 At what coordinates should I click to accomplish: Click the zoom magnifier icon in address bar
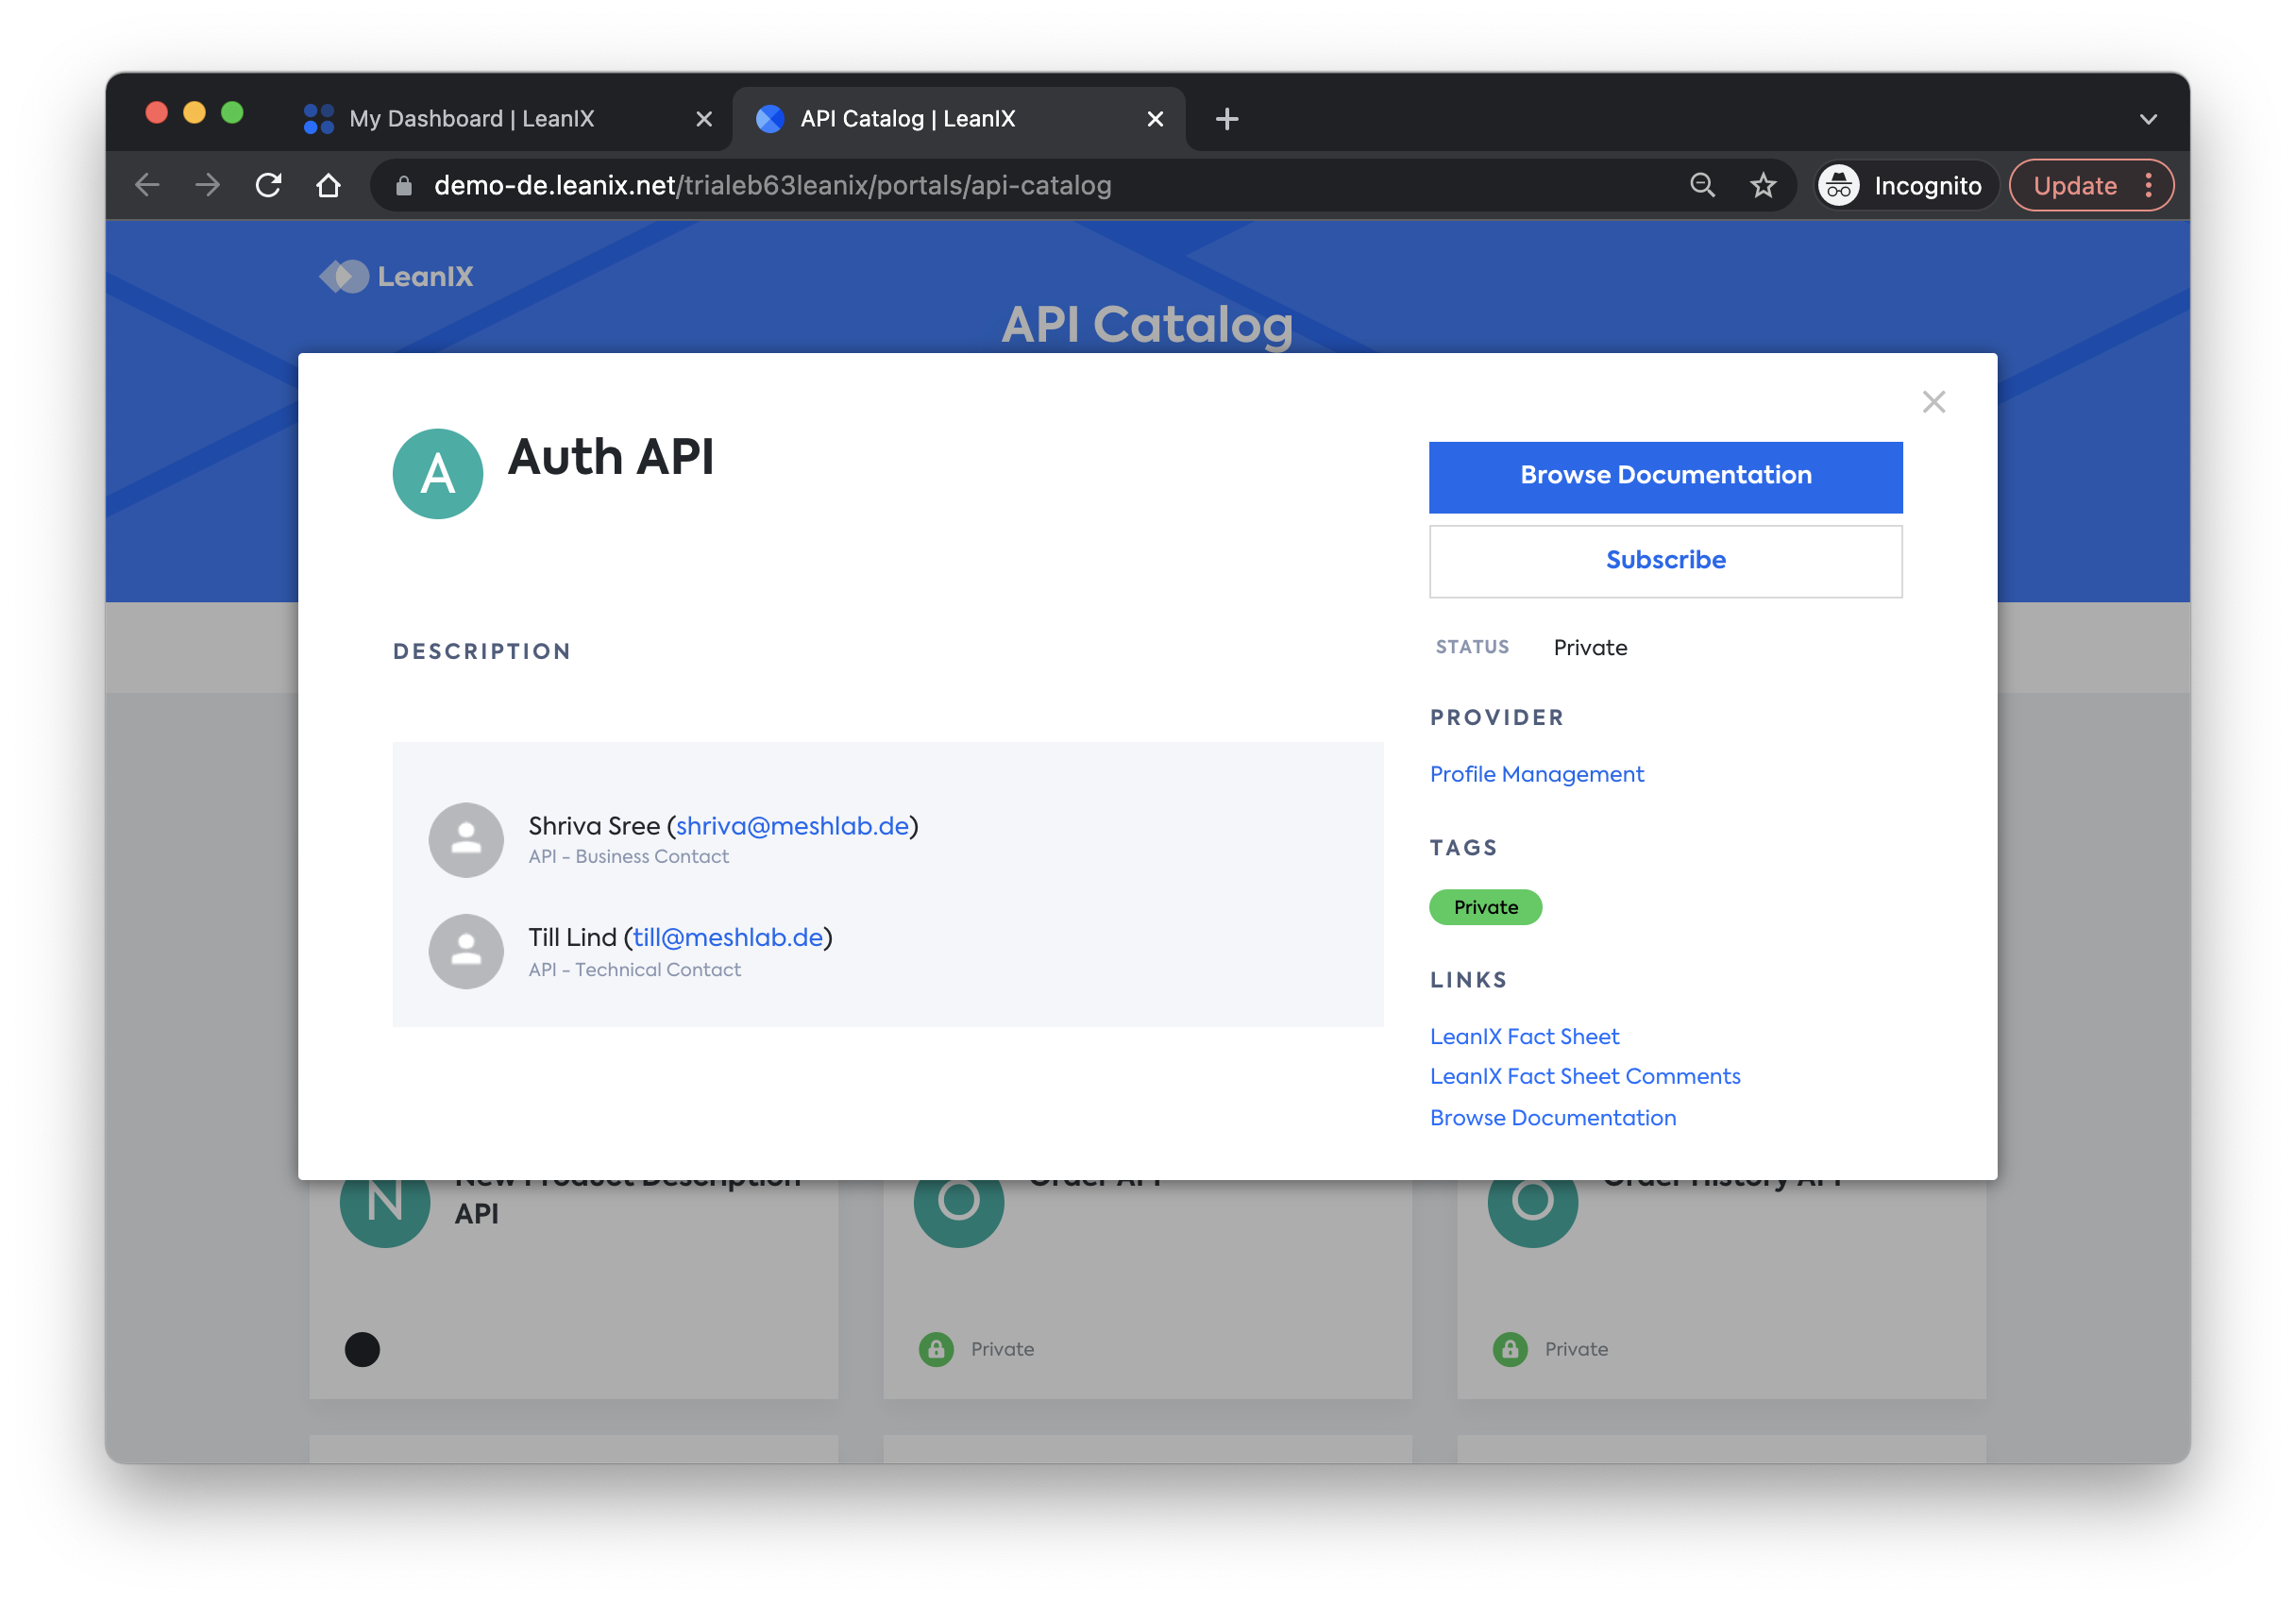(x=1702, y=185)
